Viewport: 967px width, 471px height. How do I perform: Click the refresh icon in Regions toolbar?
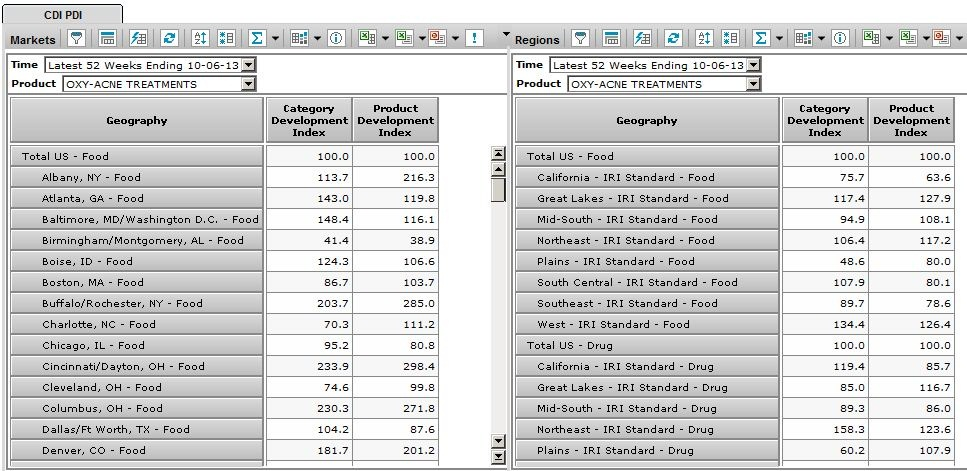coord(673,38)
